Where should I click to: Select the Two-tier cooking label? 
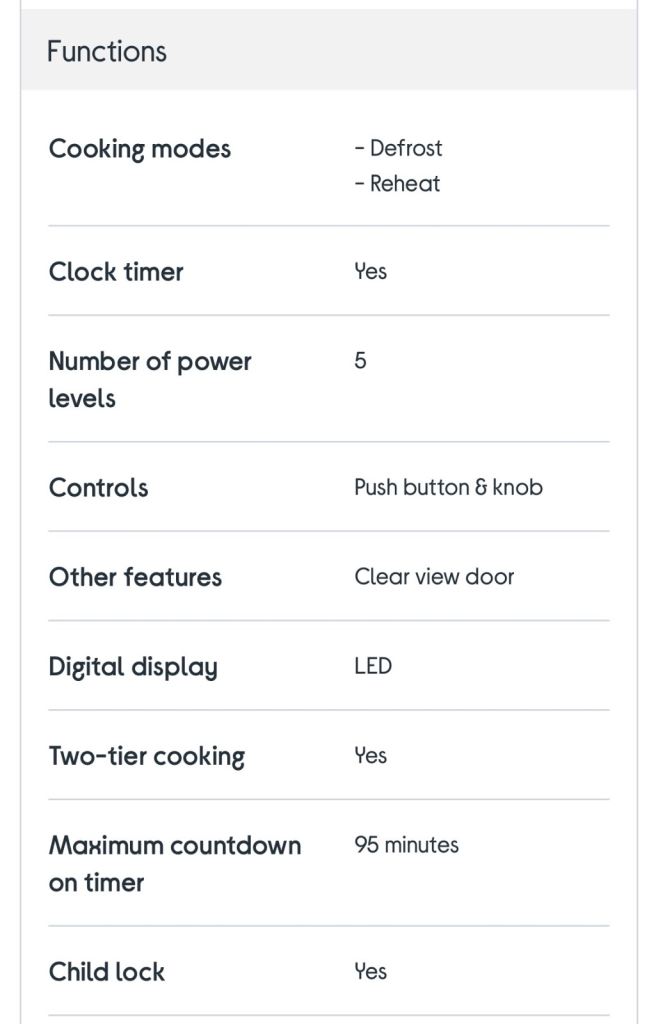point(147,756)
